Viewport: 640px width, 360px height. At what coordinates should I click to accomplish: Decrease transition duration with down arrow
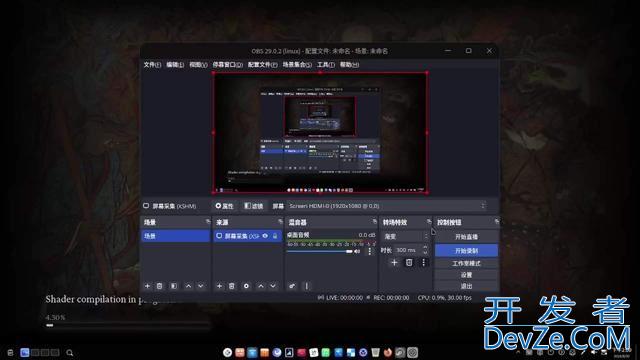(425, 252)
